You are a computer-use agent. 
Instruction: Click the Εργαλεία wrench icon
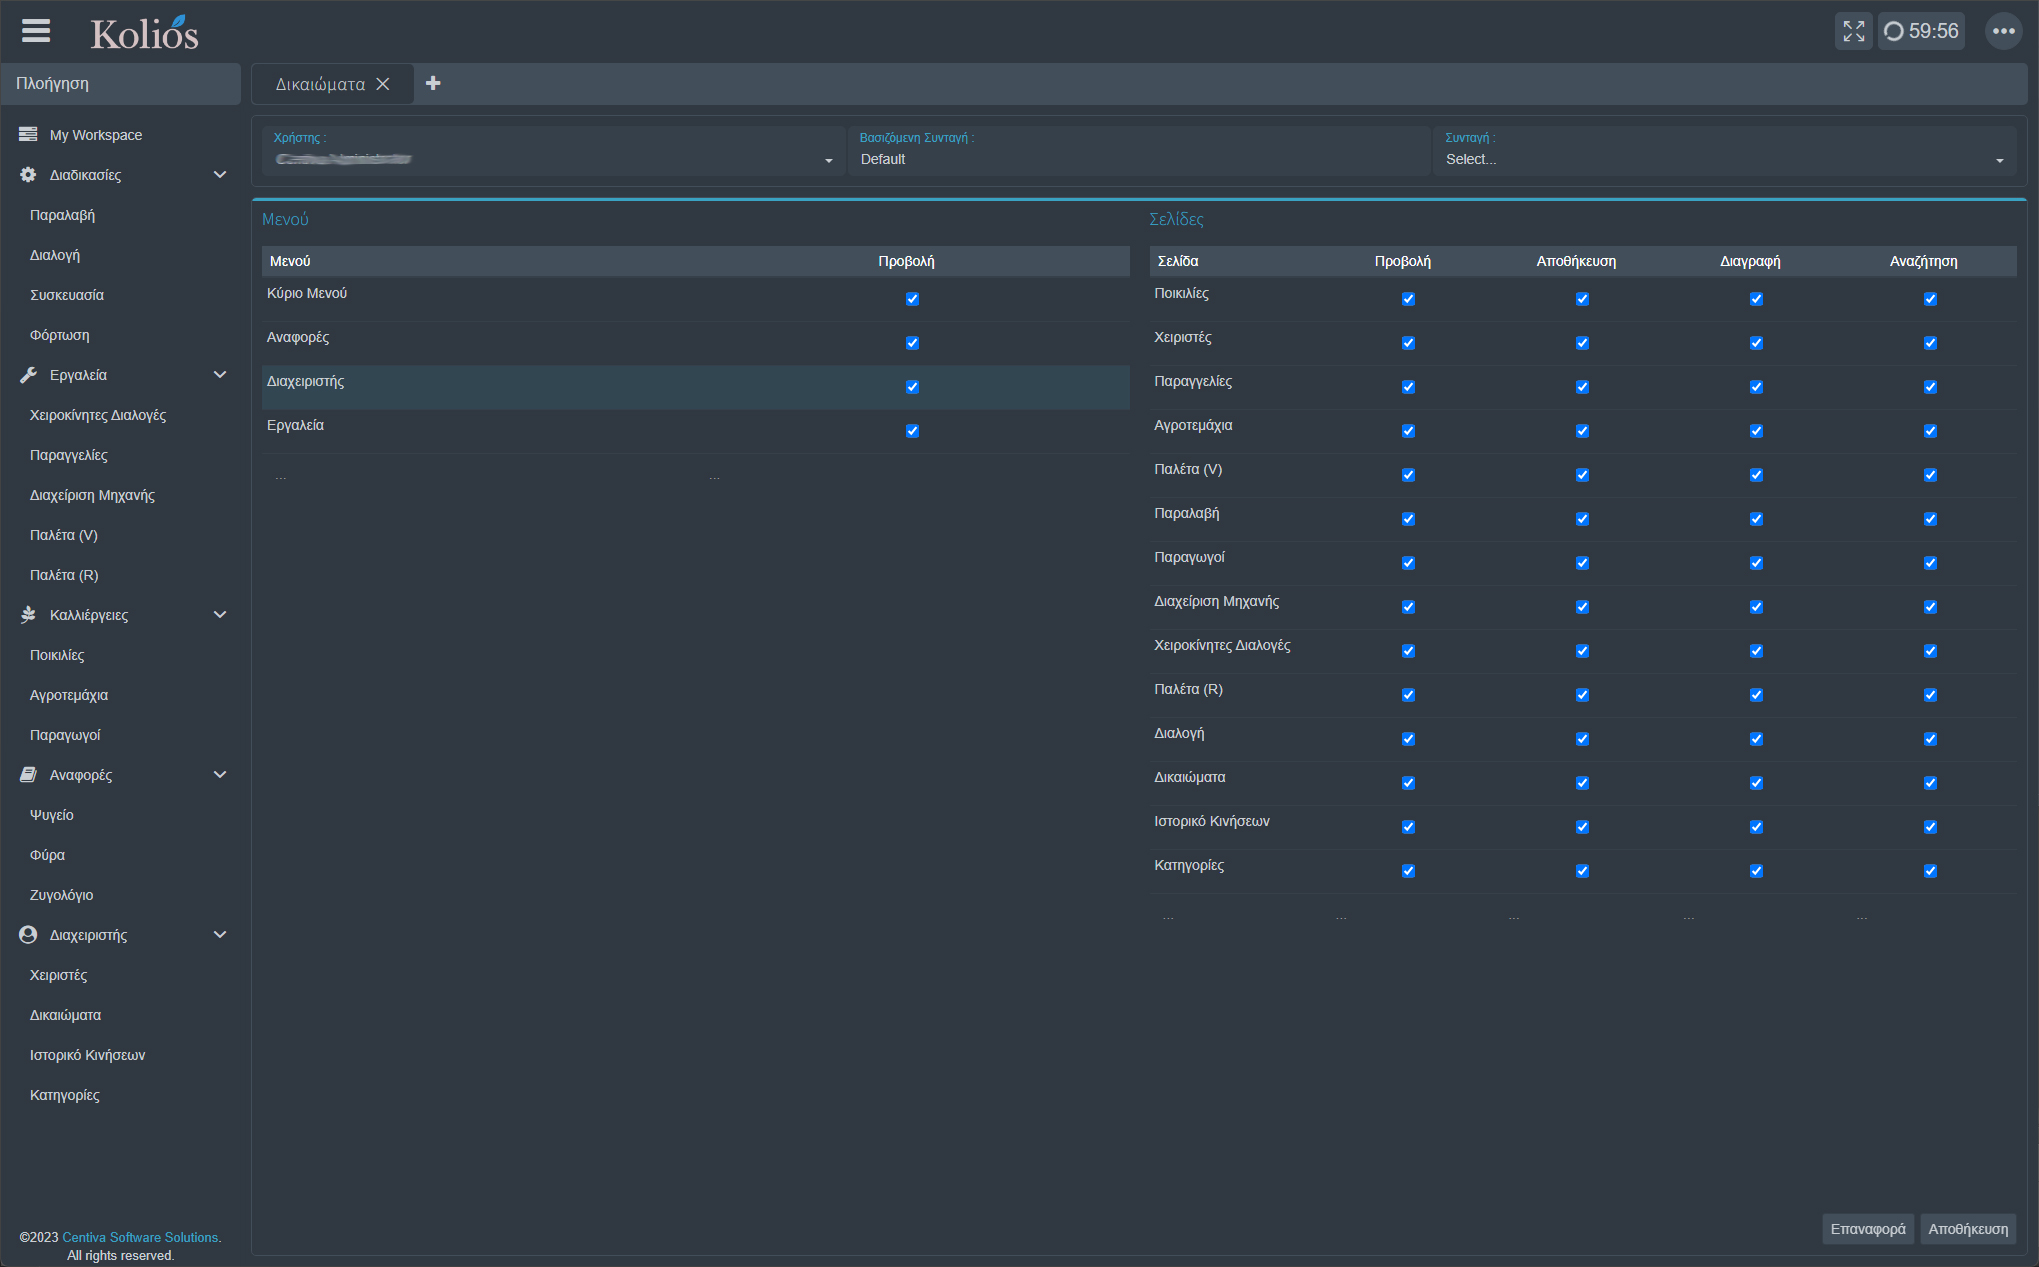(x=28, y=374)
